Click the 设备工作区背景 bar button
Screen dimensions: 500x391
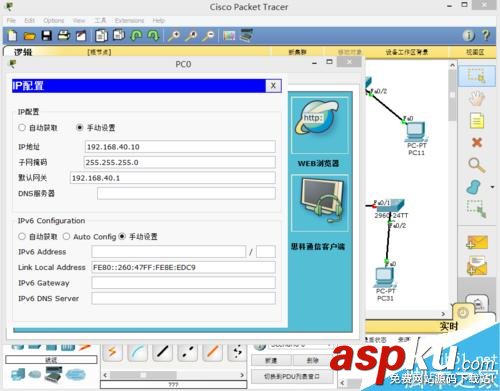[407, 52]
